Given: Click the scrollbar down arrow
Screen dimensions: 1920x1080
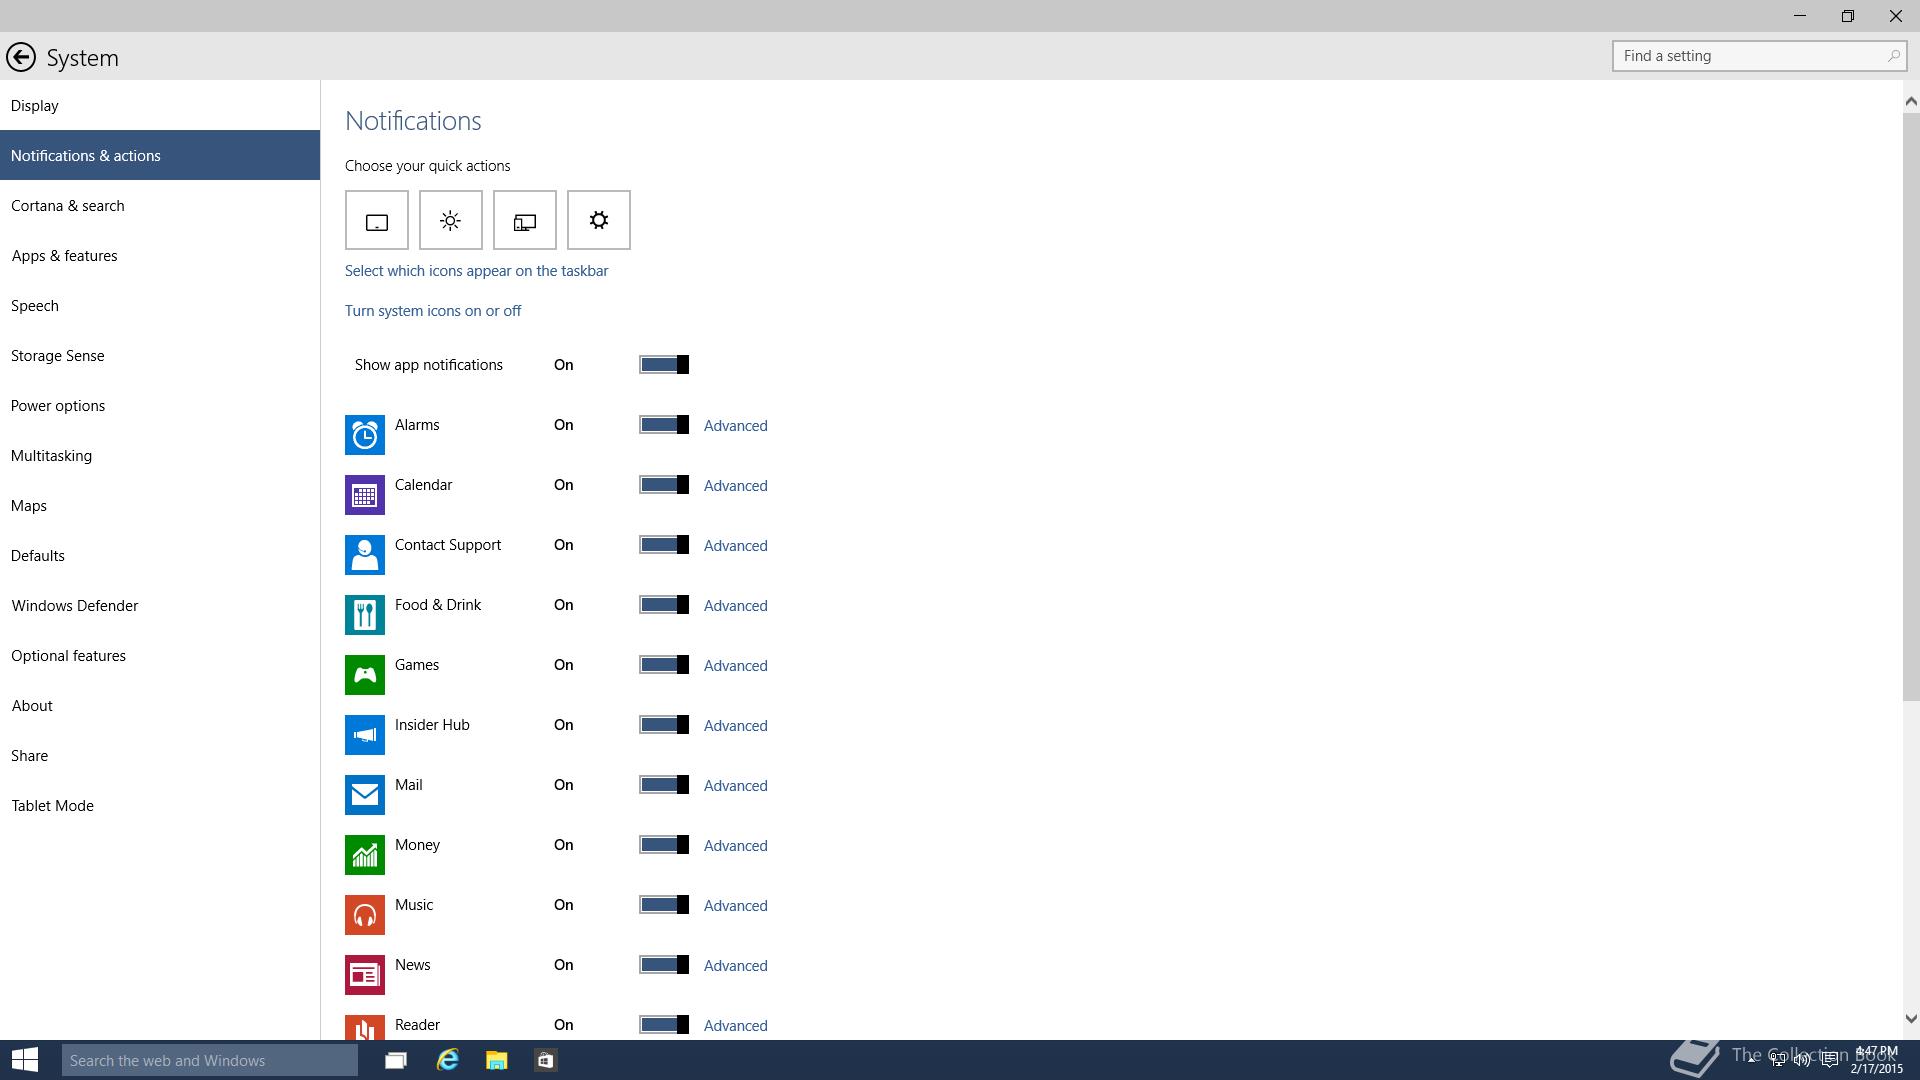Looking at the screenshot, I should click(x=1911, y=1019).
